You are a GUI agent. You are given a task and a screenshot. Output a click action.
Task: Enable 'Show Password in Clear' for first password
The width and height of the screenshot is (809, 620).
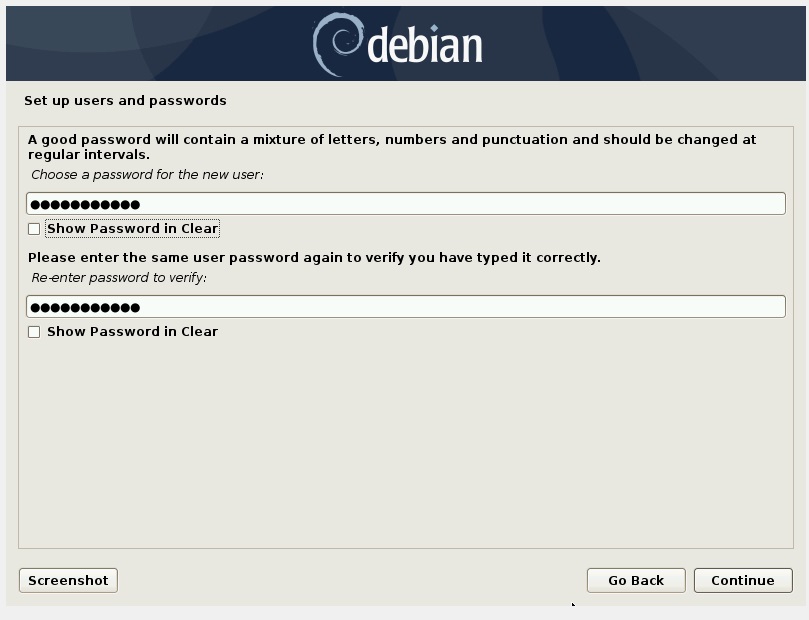(x=34, y=228)
